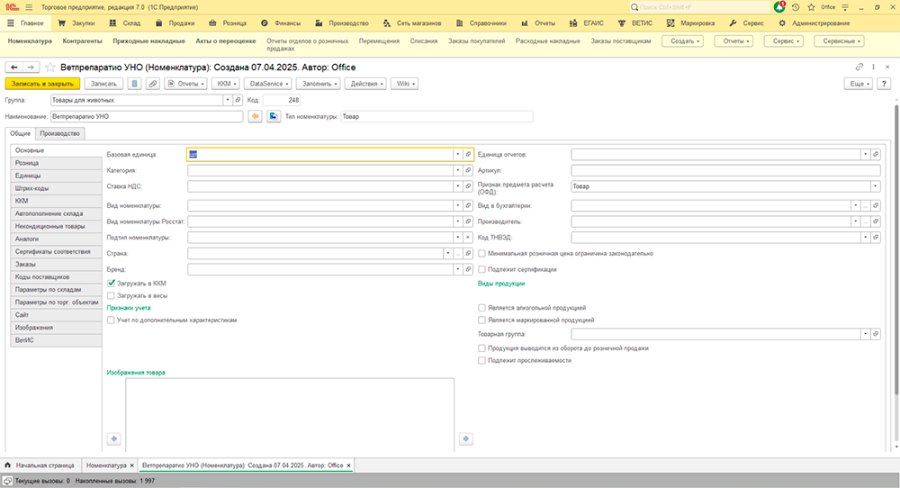Open the Склад section menu
900x488 pixels.
coord(126,23)
